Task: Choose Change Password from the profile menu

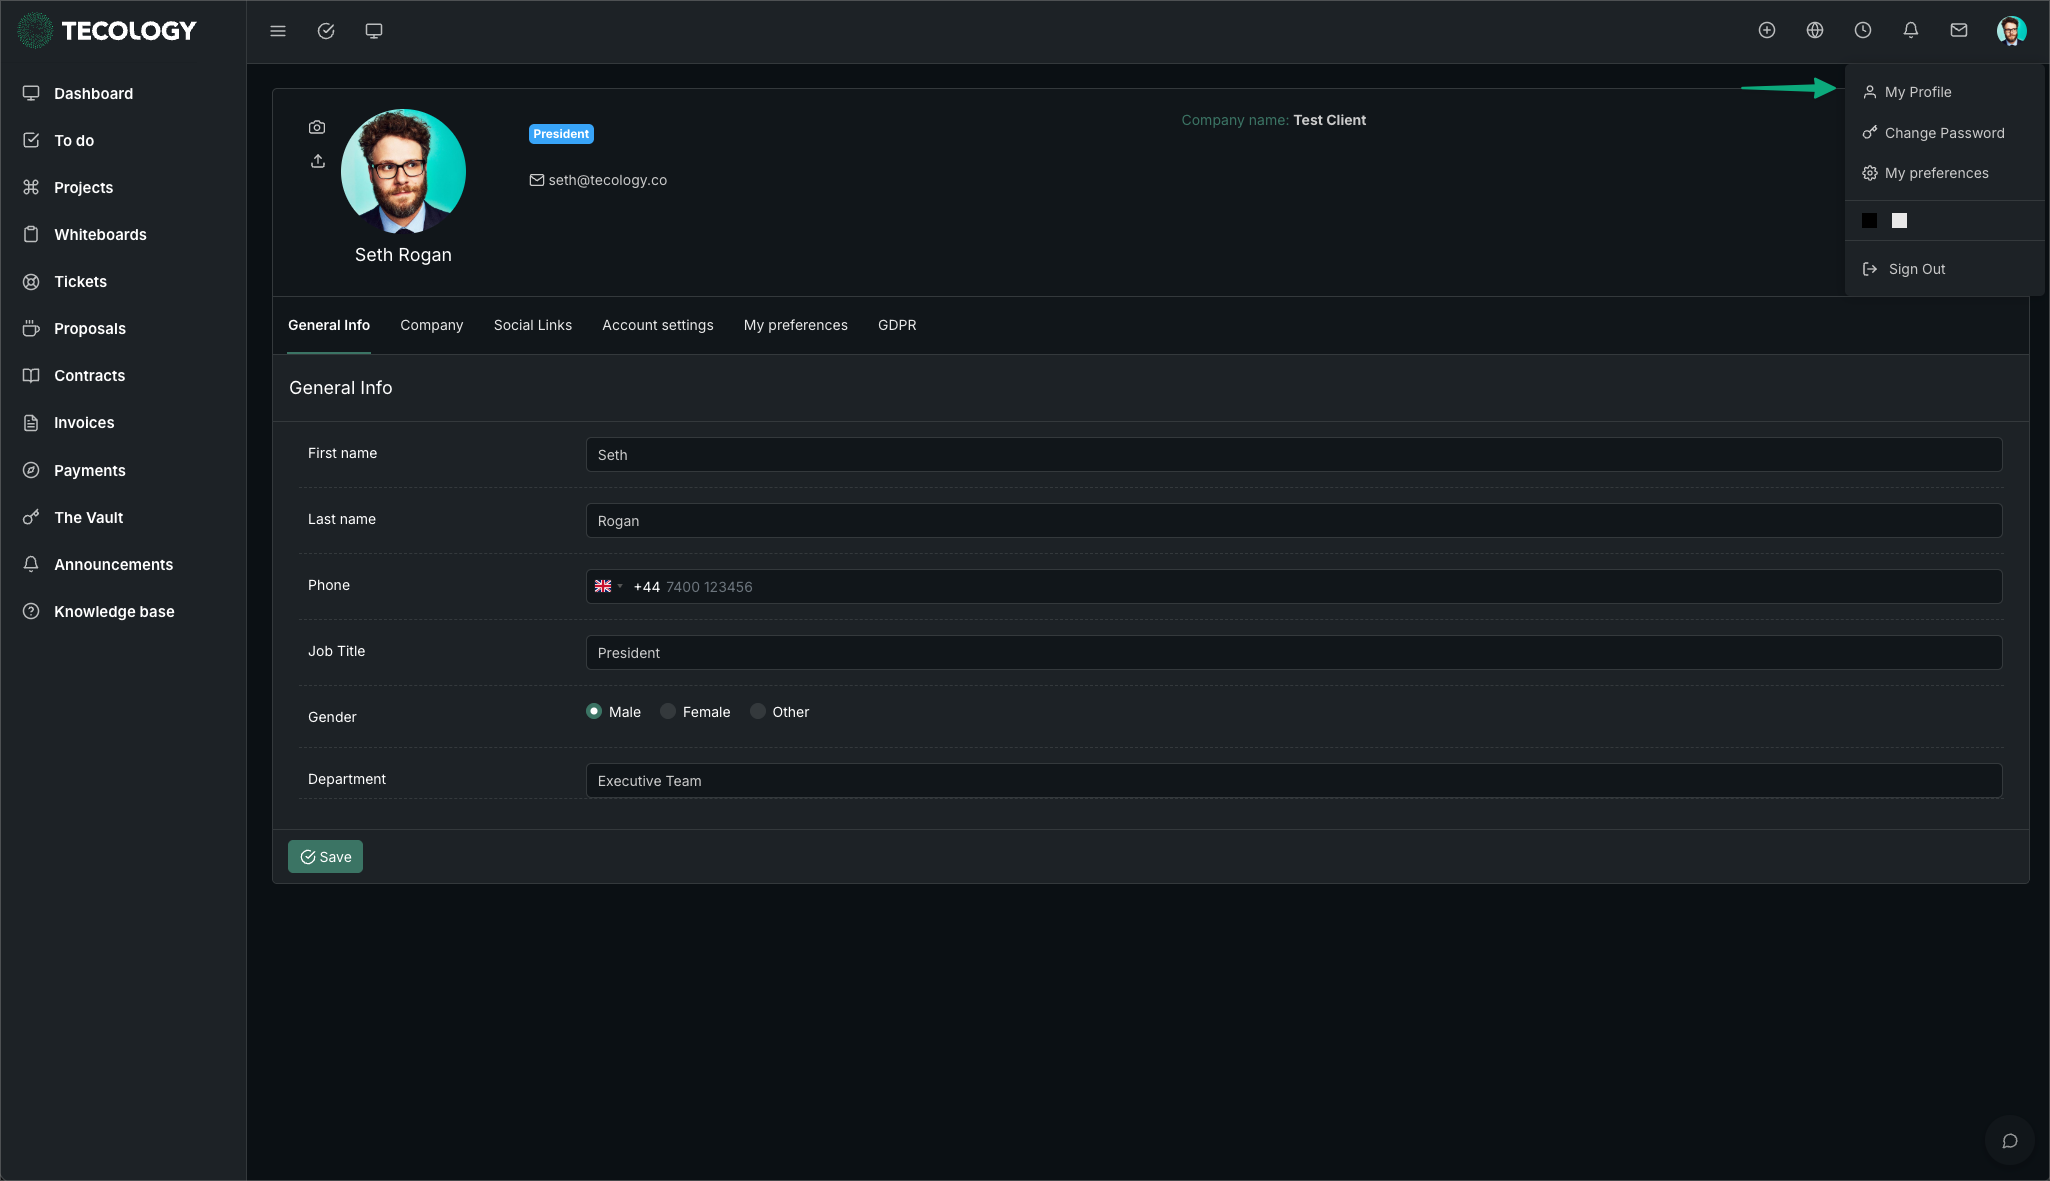Action: pyautogui.click(x=1944, y=133)
